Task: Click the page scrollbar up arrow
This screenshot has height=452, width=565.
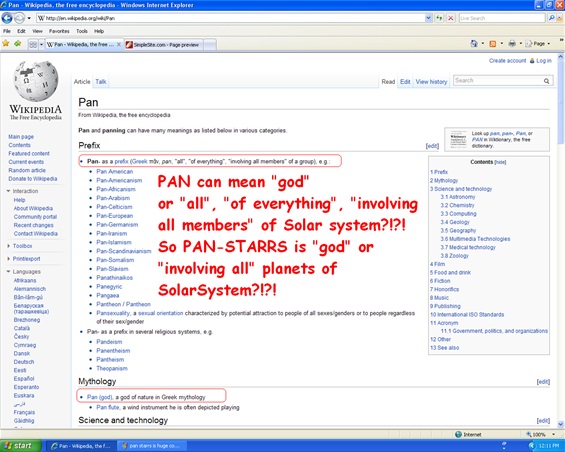Action: click(x=560, y=57)
